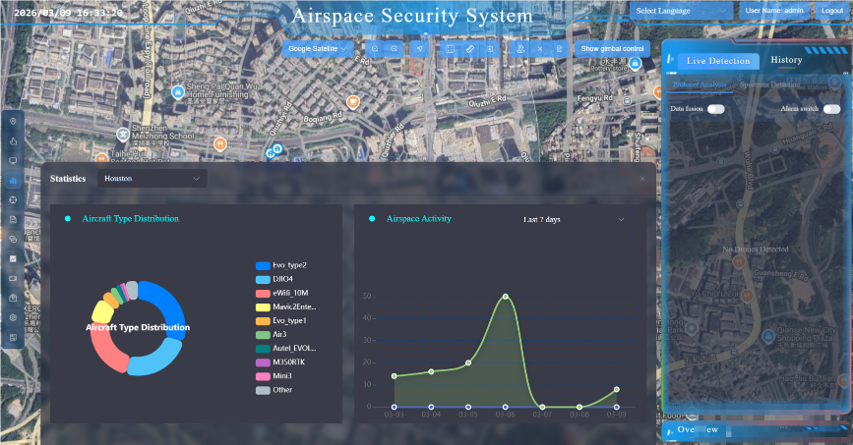Select the Spectrum Detection tab
The image size is (853, 445).
(769, 85)
